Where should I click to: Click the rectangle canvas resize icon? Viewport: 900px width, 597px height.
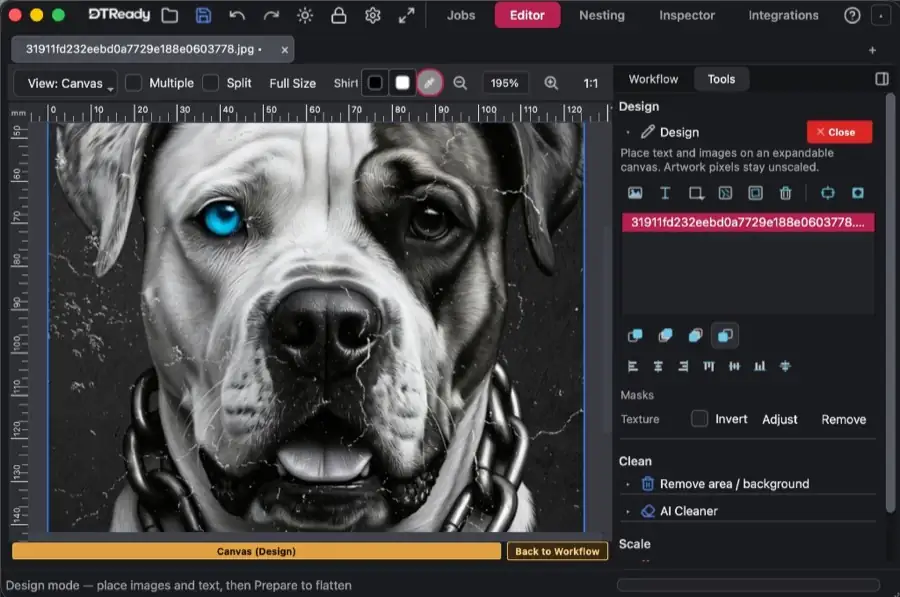click(x=696, y=193)
